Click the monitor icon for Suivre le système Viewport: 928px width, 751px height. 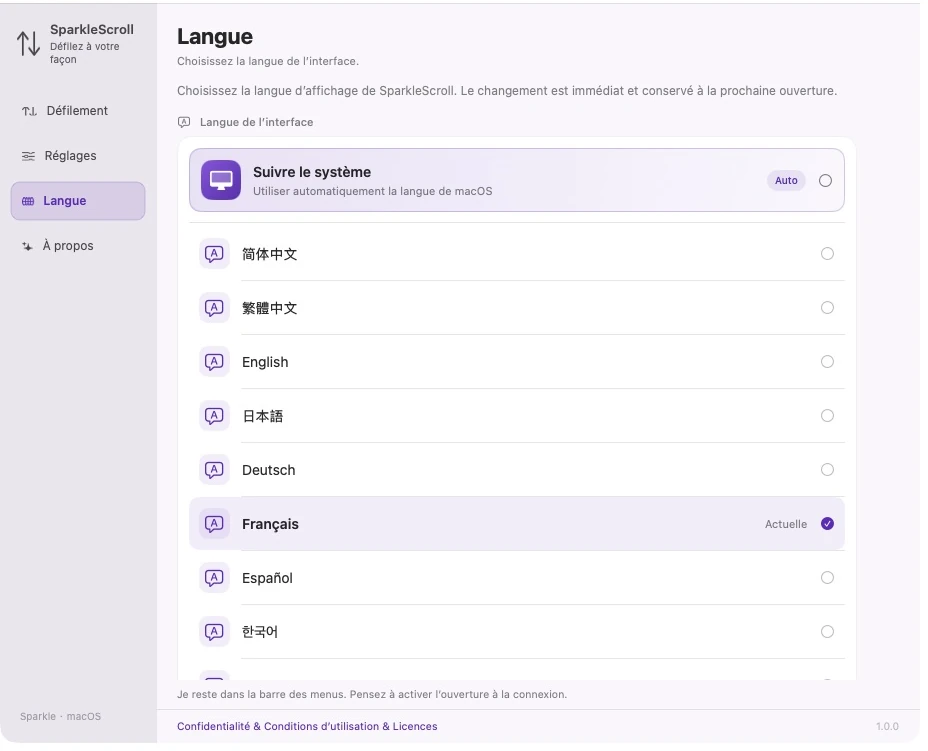point(221,180)
